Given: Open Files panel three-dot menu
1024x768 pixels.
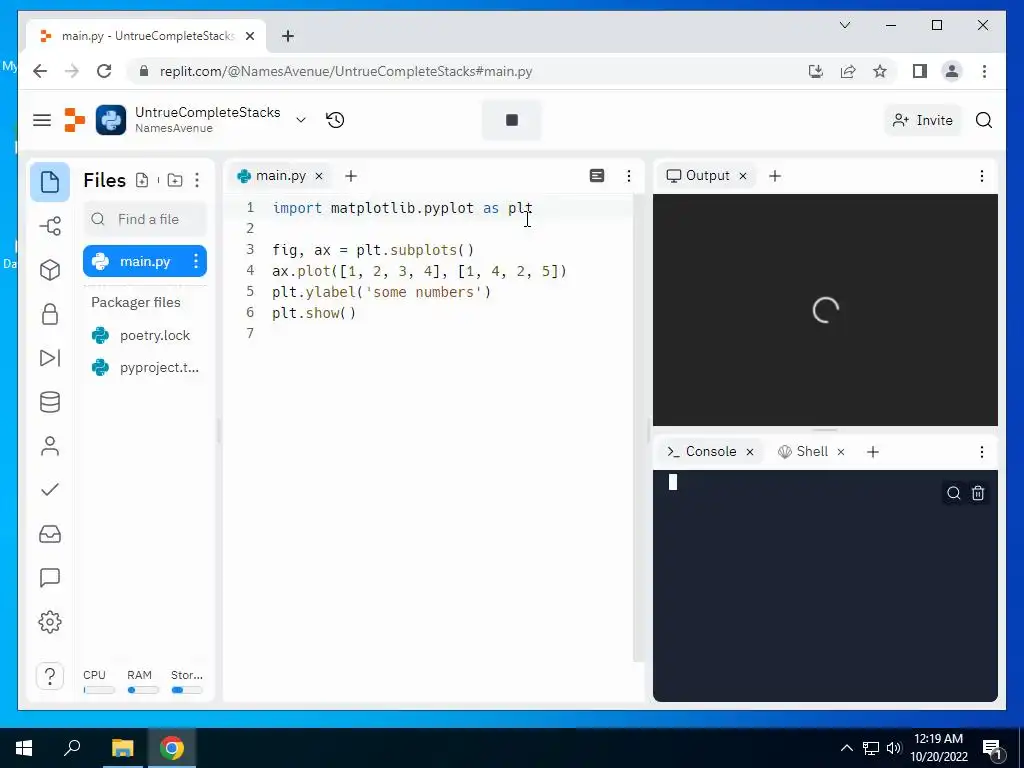Looking at the screenshot, I should pos(197,180).
